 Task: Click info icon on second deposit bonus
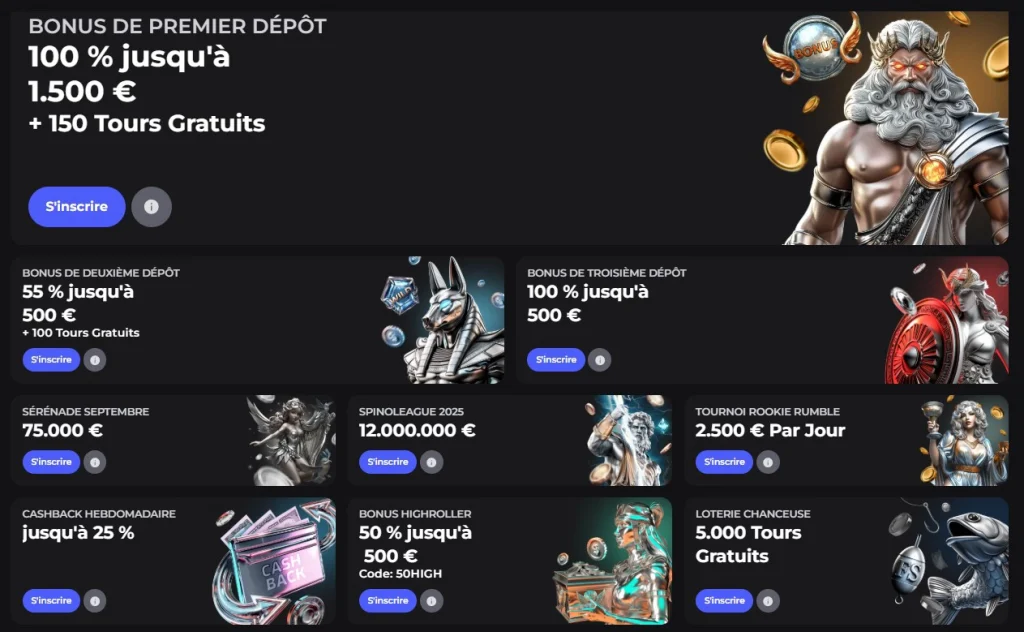(95, 360)
